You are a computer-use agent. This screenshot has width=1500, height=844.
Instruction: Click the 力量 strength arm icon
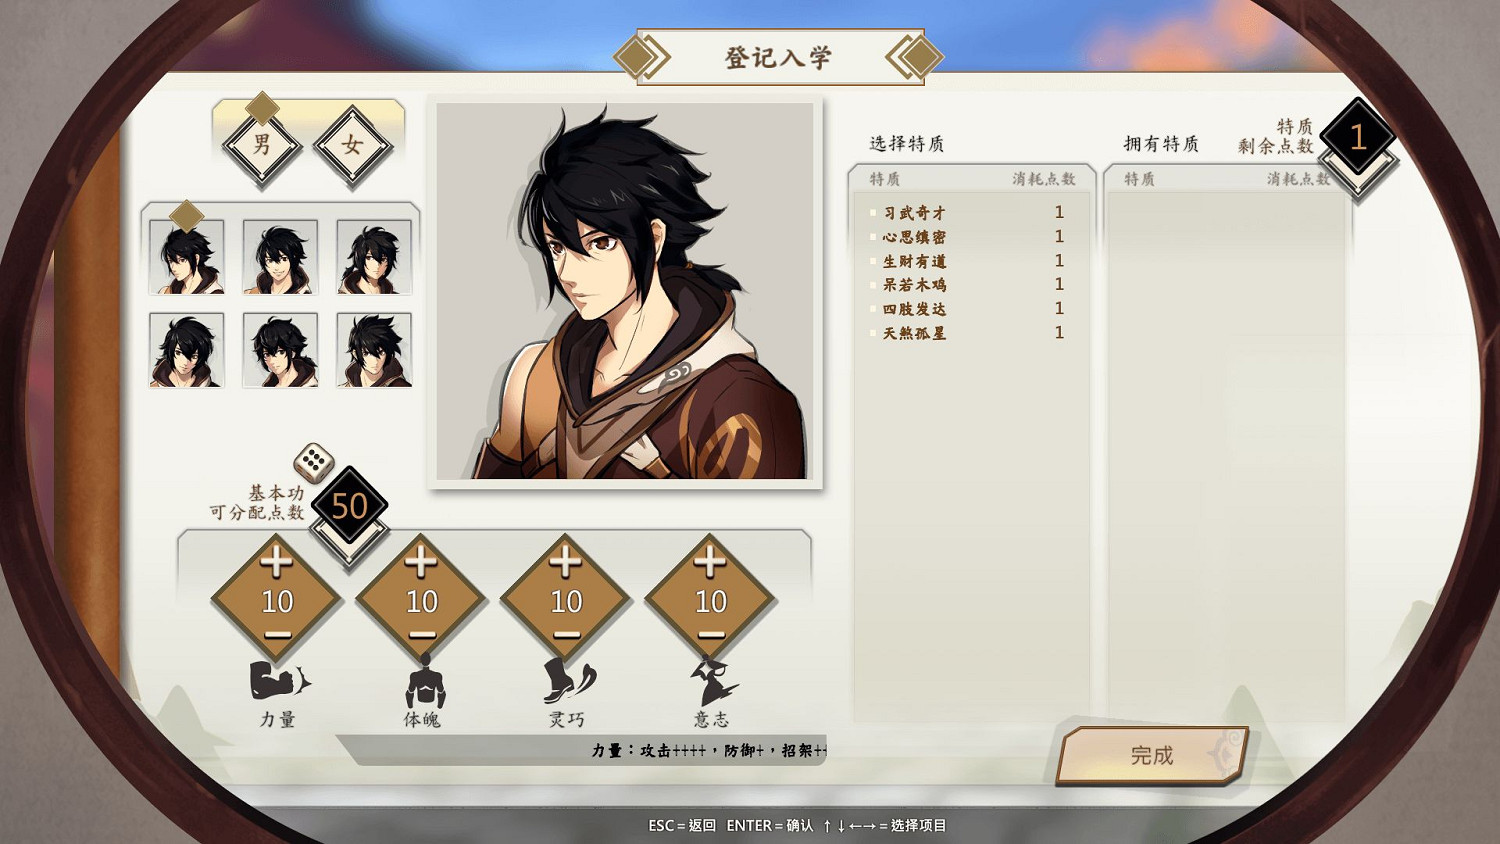point(279,681)
